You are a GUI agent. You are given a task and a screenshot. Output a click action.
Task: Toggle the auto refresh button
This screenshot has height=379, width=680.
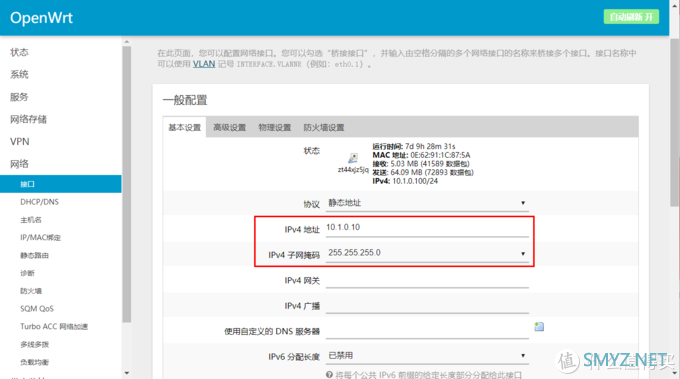(x=631, y=17)
